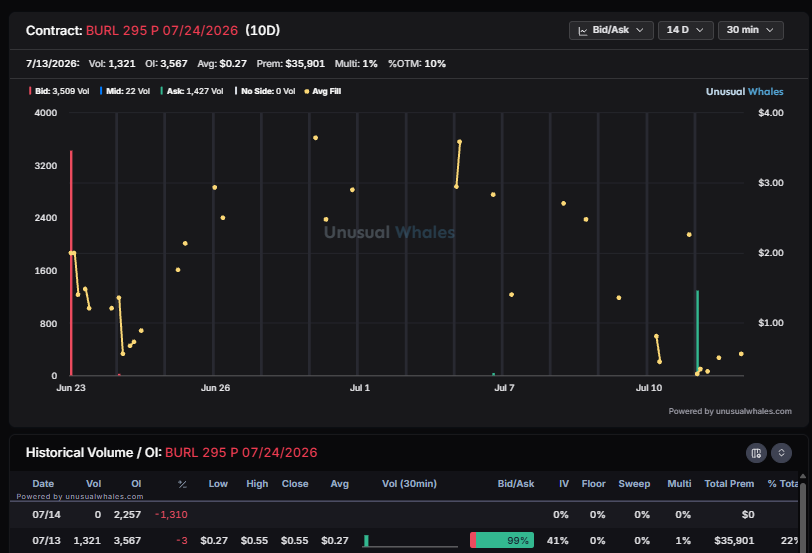Screen dimensions: 812x553
Task: Click the Historical Volume BURL 295 P link
Action: 241,453
